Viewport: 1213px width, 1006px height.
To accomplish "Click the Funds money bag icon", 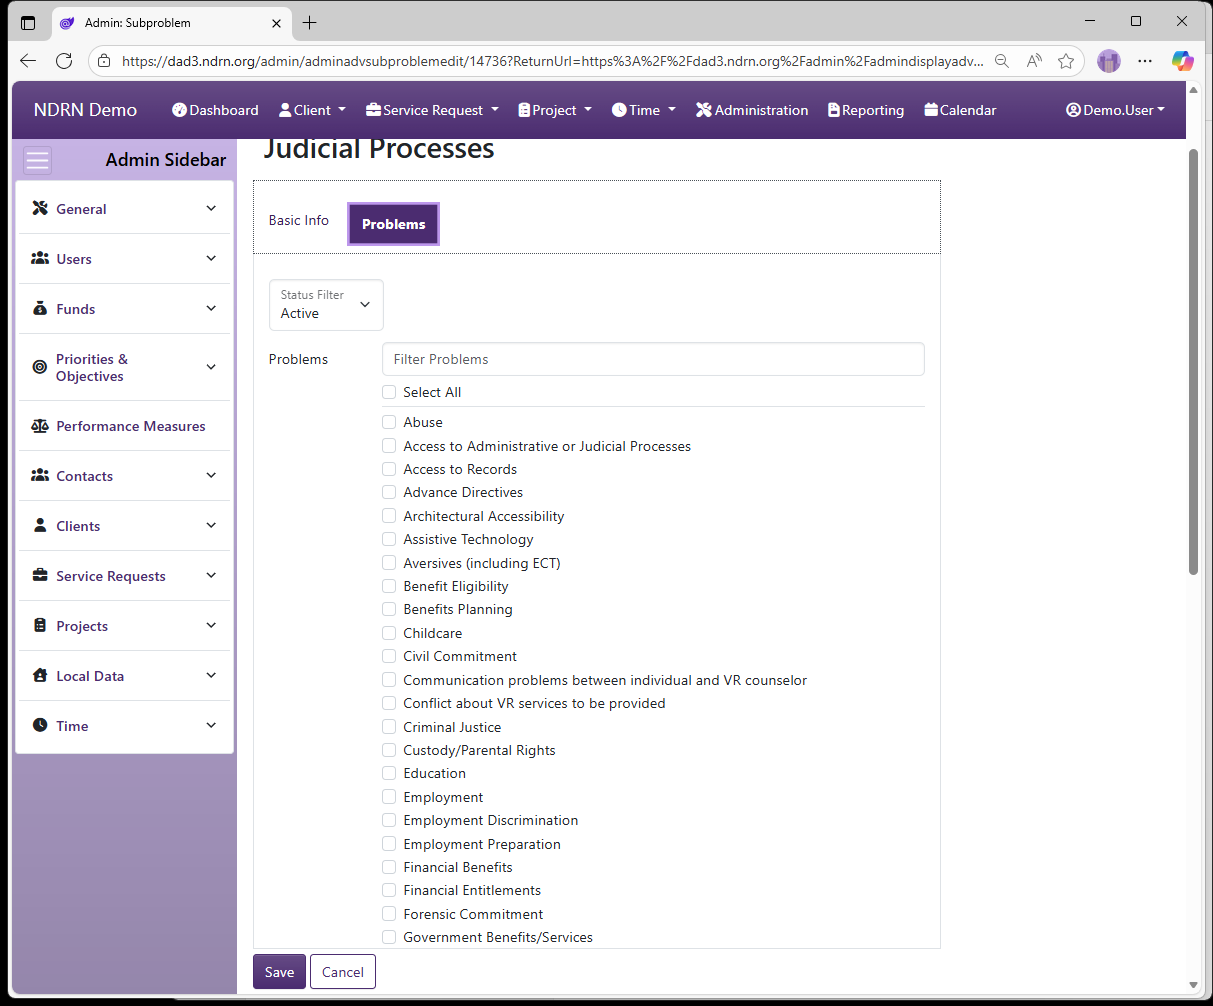I will [x=40, y=308].
